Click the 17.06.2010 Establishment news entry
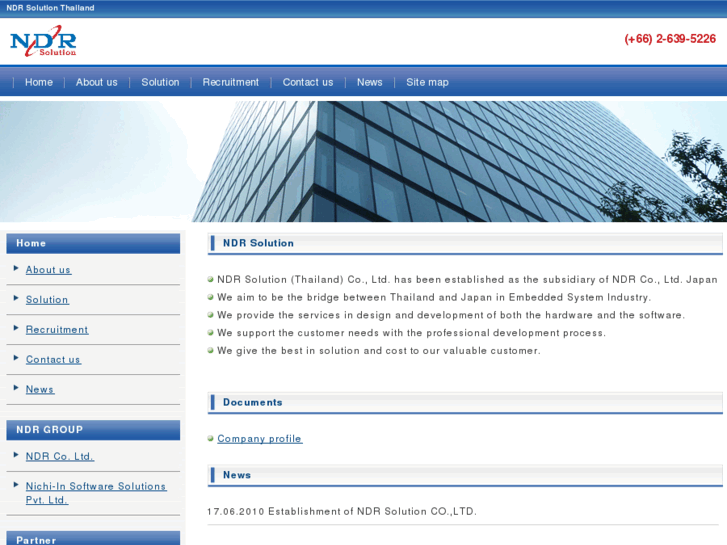This screenshot has width=727, height=545. 342,512
